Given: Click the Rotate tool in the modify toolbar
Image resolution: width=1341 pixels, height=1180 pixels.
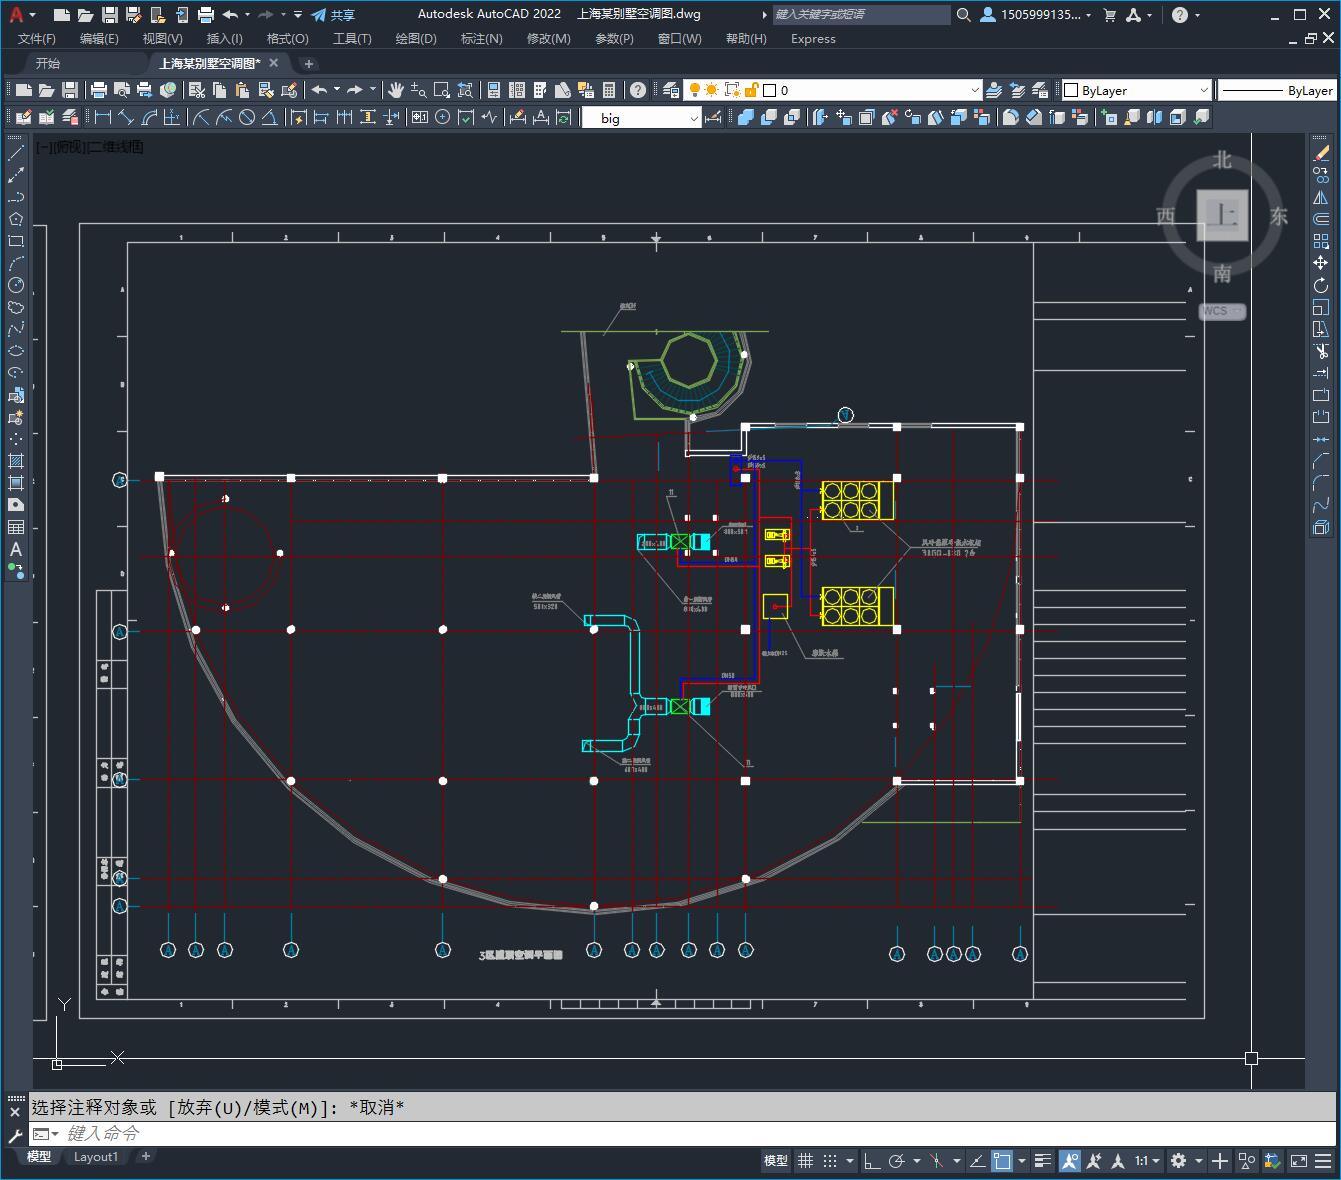Looking at the screenshot, I should [x=1321, y=285].
